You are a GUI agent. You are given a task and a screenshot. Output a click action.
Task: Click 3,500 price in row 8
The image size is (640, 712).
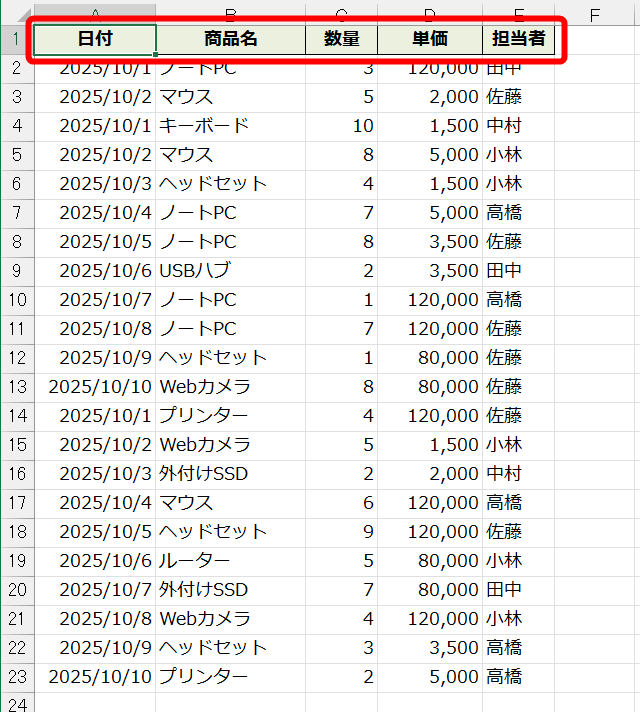tap(430, 242)
